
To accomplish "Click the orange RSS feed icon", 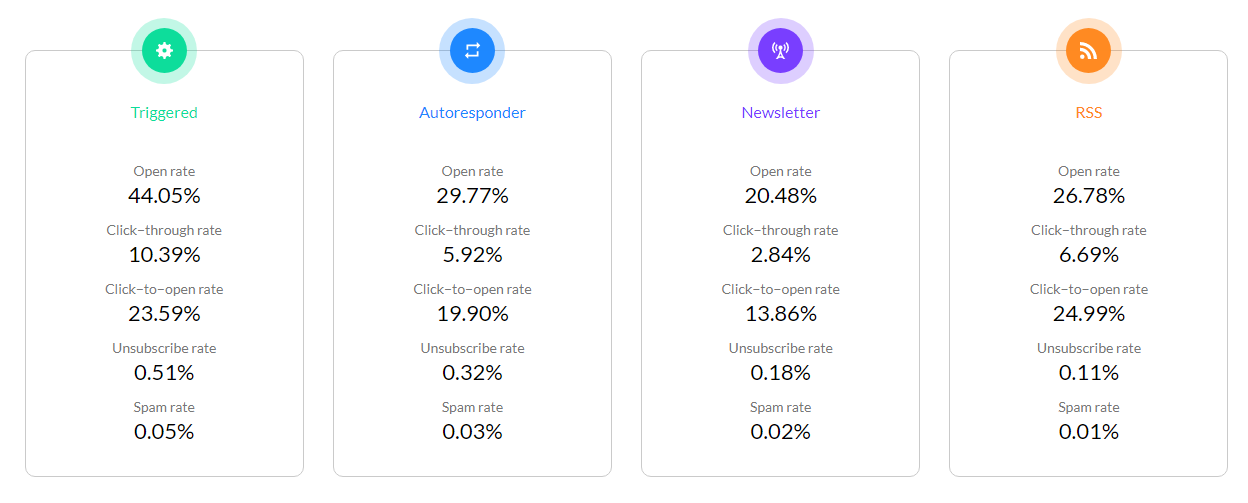I will tap(1088, 51).
